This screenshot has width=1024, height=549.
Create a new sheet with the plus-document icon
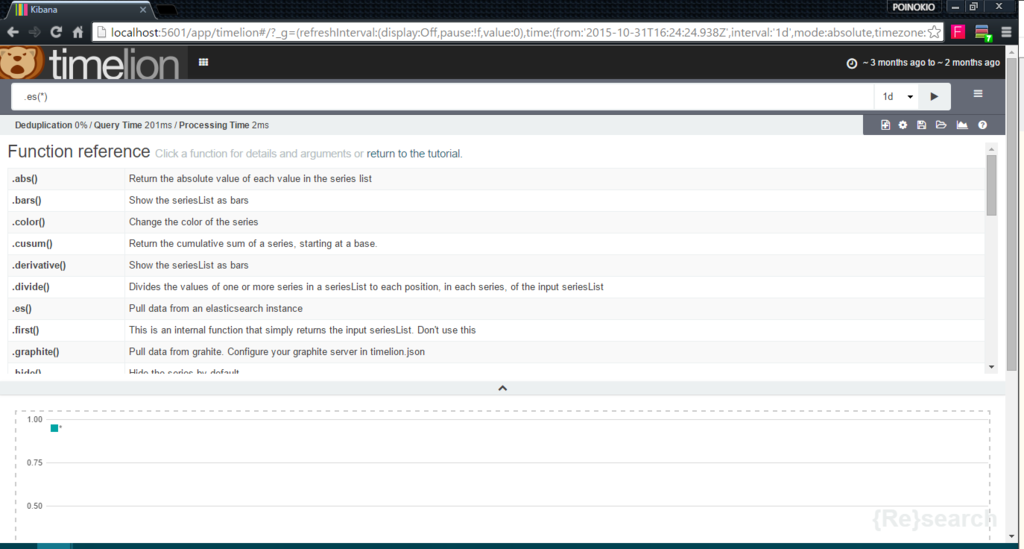885,125
